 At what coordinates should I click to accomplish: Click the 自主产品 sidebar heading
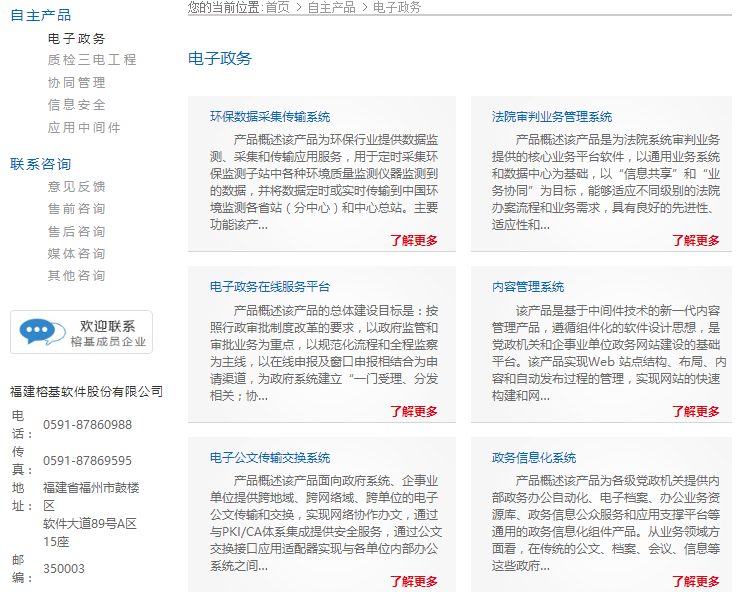[x=40, y=15]
